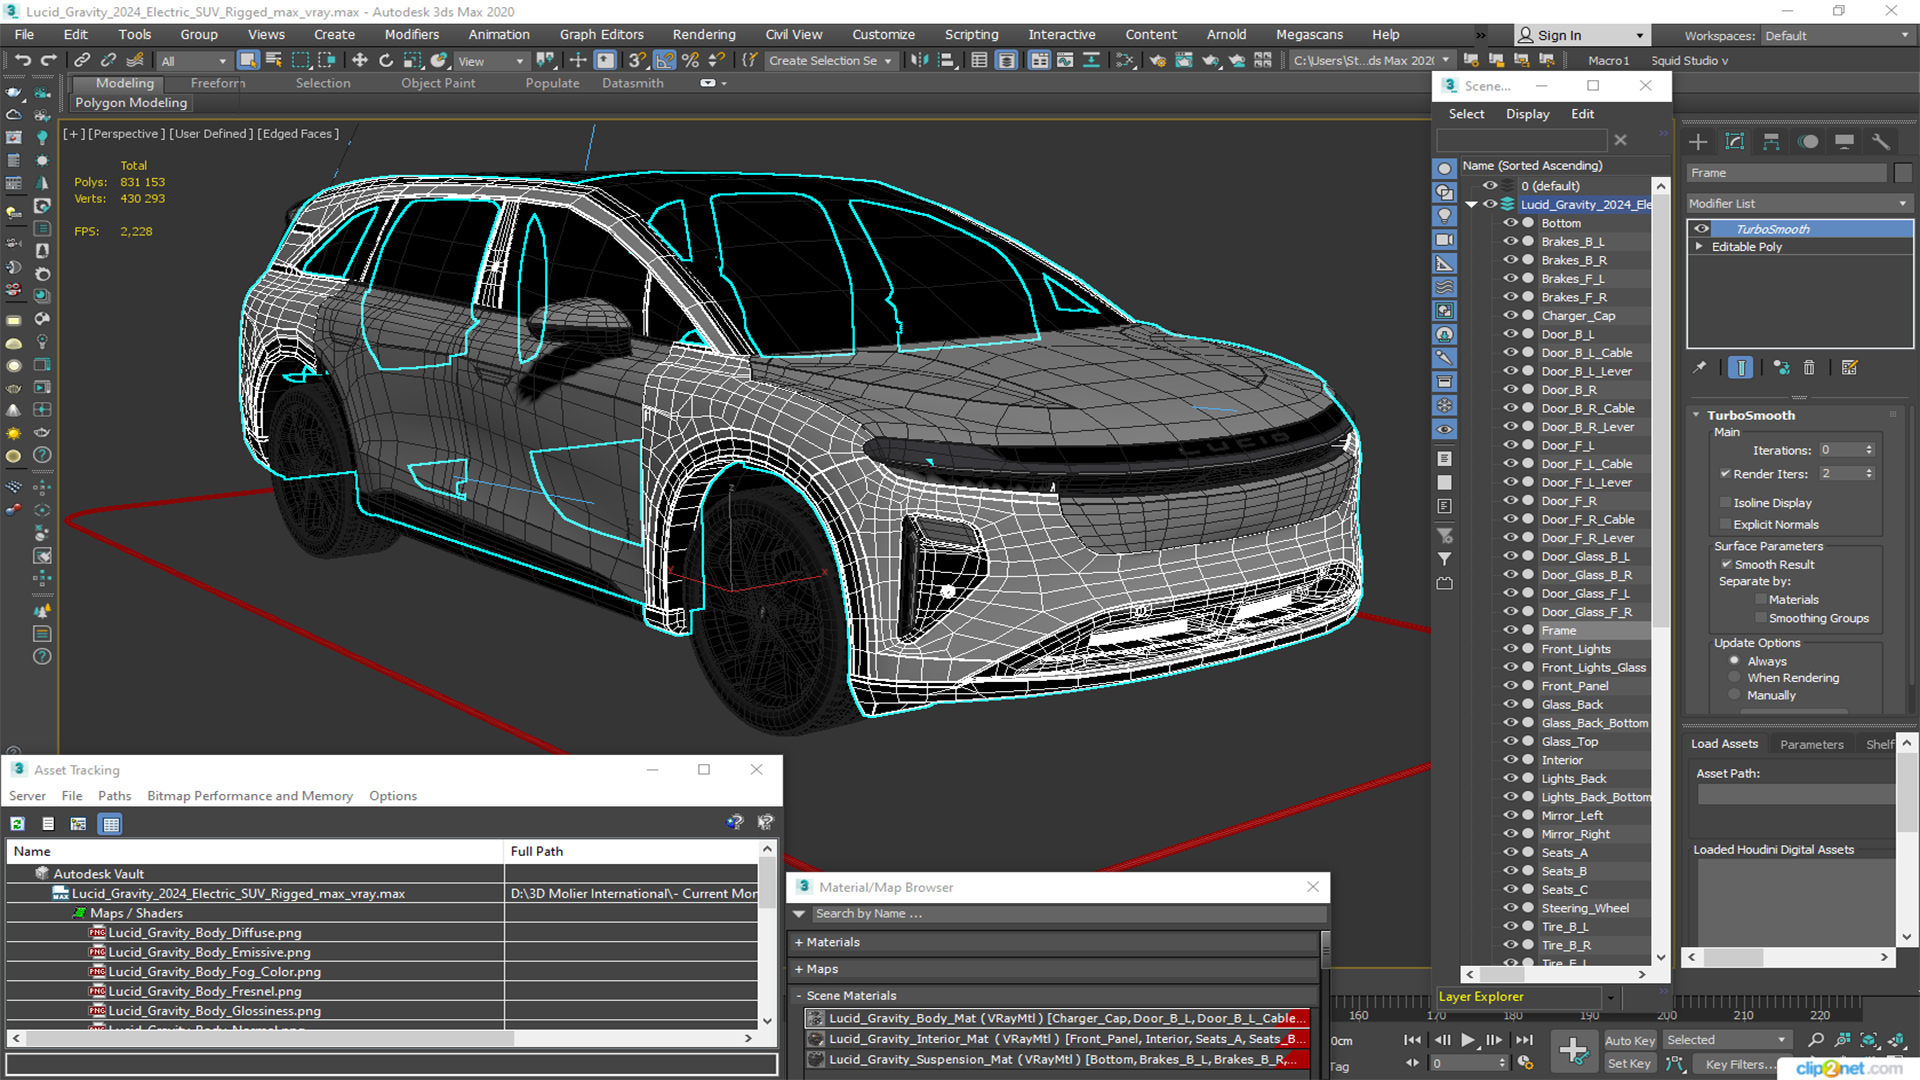Enable Isoline Display checkbox
The height and width of the screenshot is (1080, 1920).
click(1725, 503)
